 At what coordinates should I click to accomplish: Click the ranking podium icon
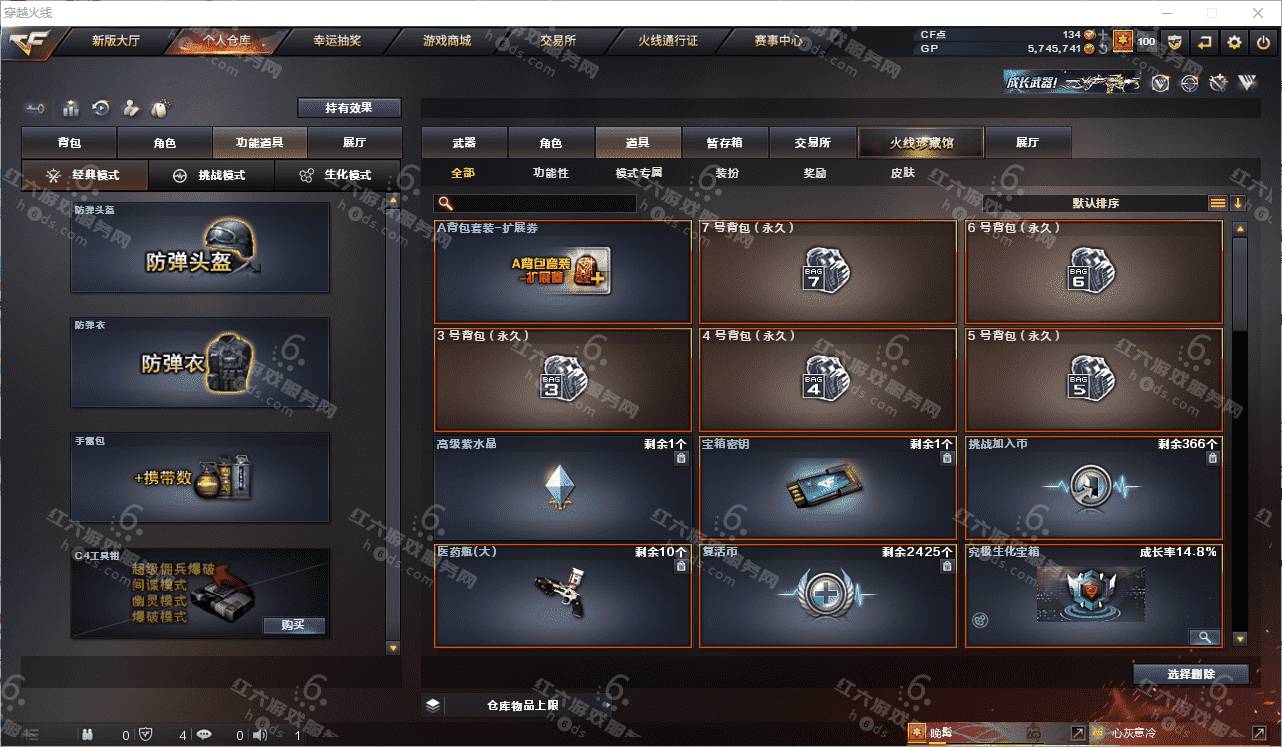coord(71,108)
